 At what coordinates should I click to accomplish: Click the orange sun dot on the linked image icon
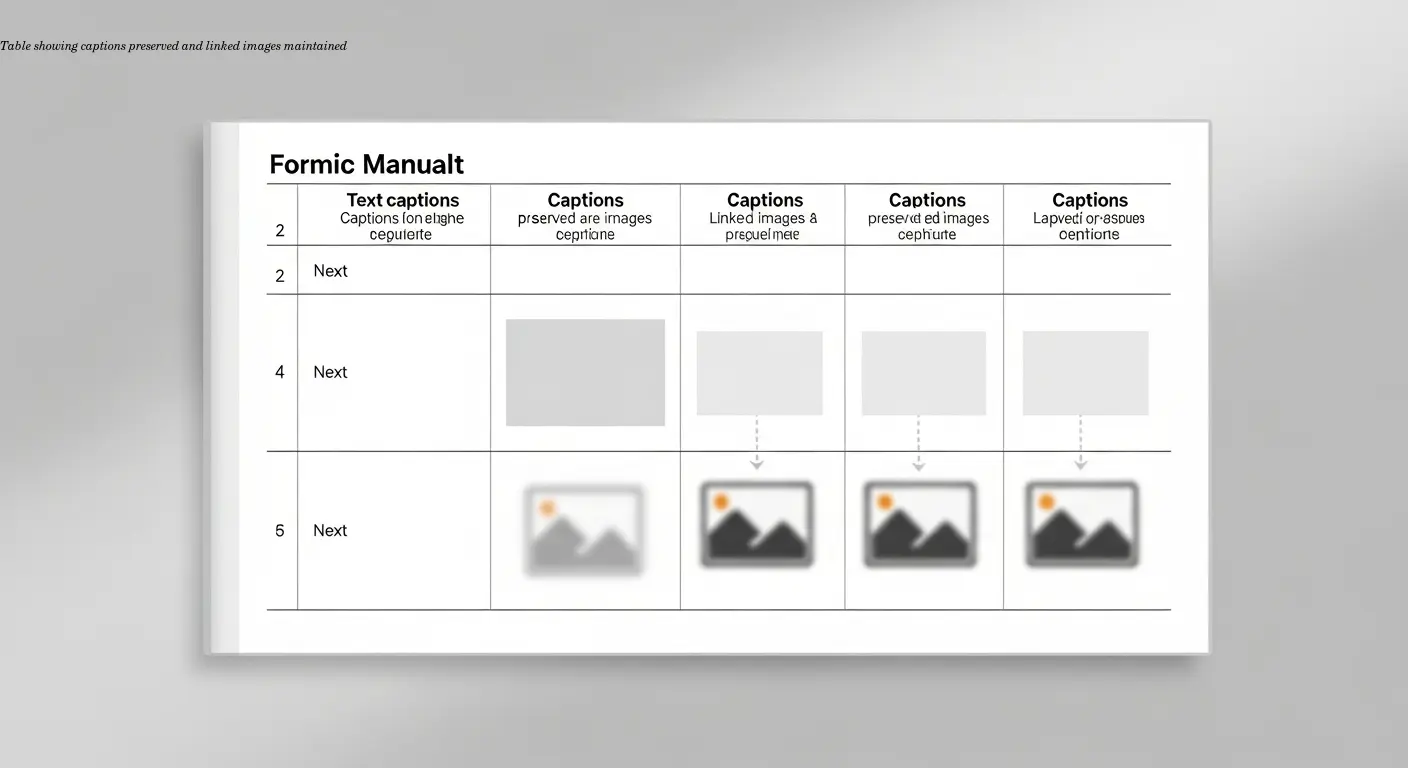tap(720, 500)
